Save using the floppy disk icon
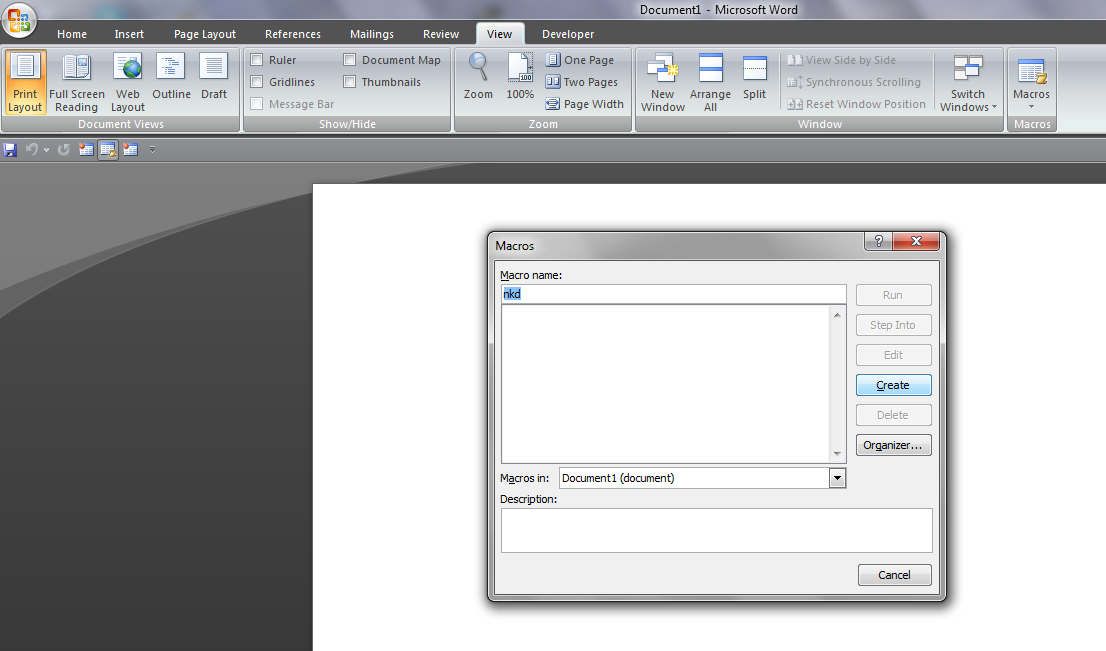The width and height of the screenshot is (1106, 651). click(10, 150)
